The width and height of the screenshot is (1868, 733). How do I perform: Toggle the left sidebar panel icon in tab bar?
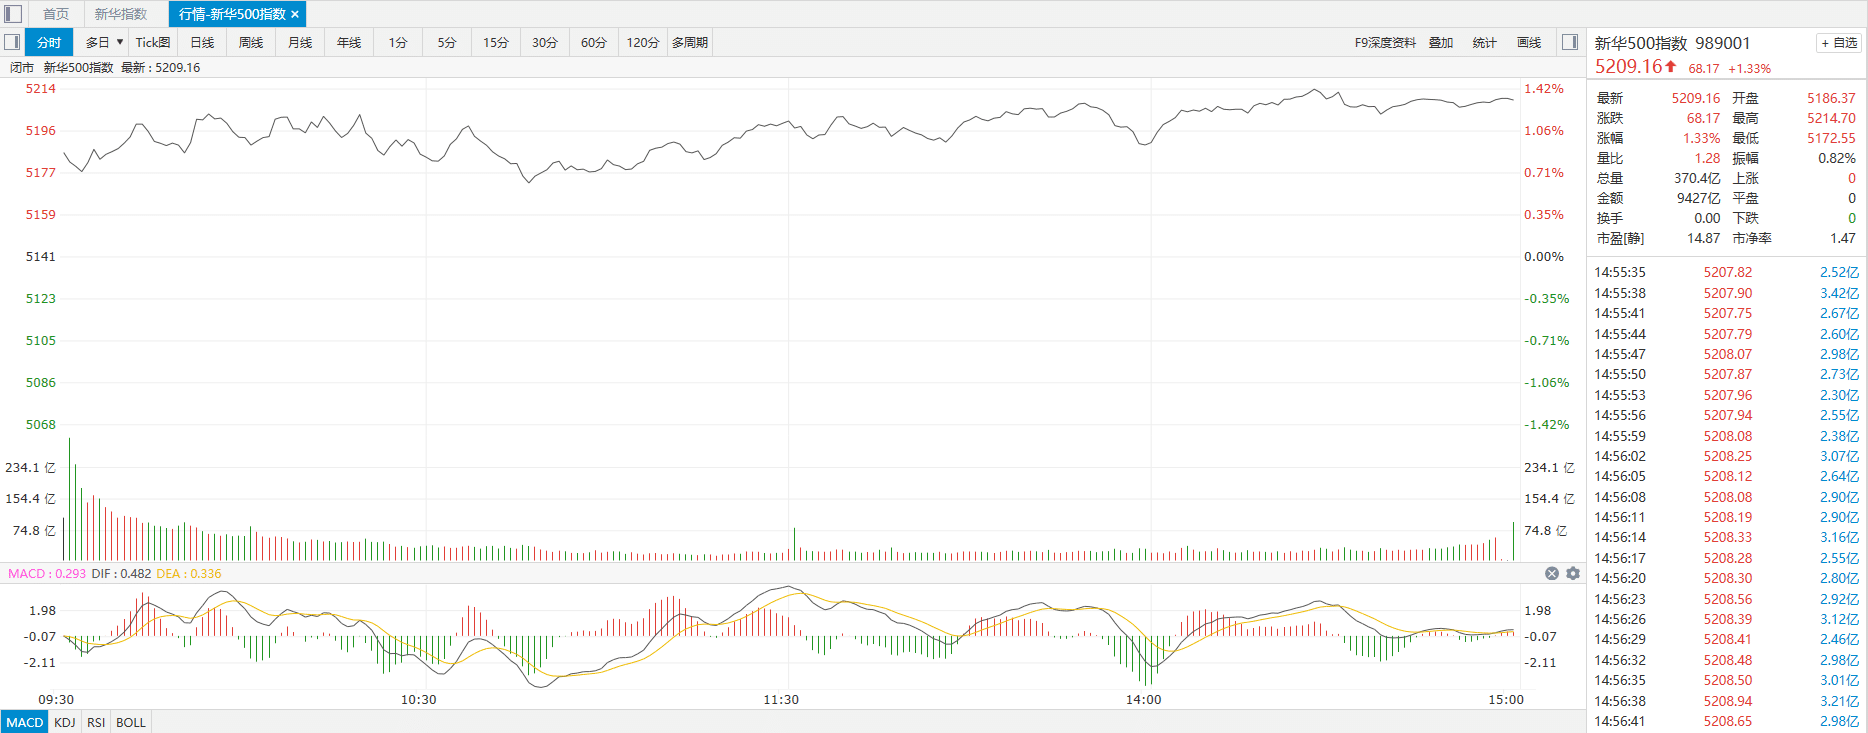tap(13, 14)
